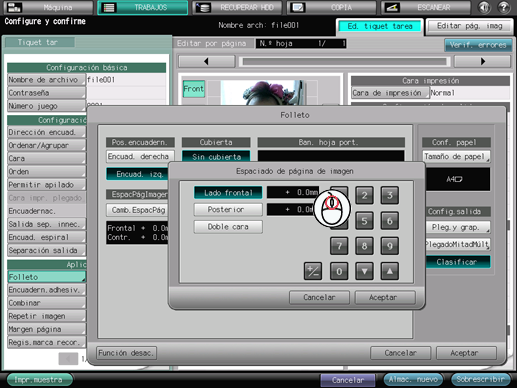This screenshot has height=388, width=517.
Task: Click the sheet navigation scrollbar
Action: (345, 62)
